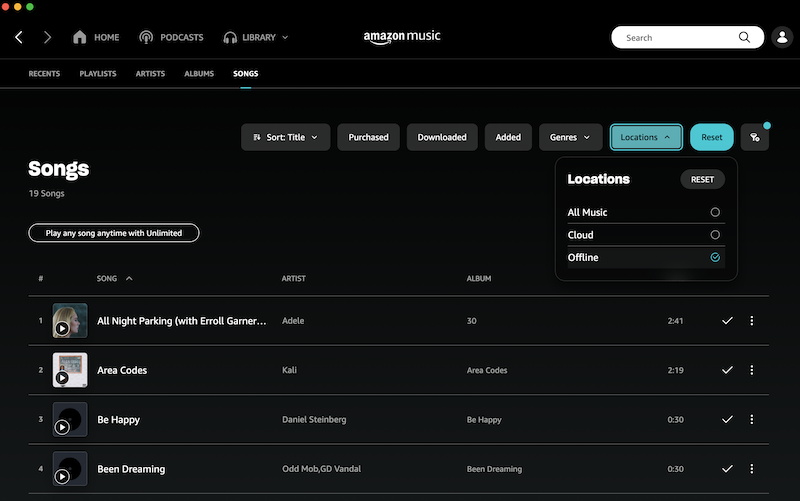This screenshot has width=800, height=501.
Task: Click into the Search field
Action: point(677,38)
